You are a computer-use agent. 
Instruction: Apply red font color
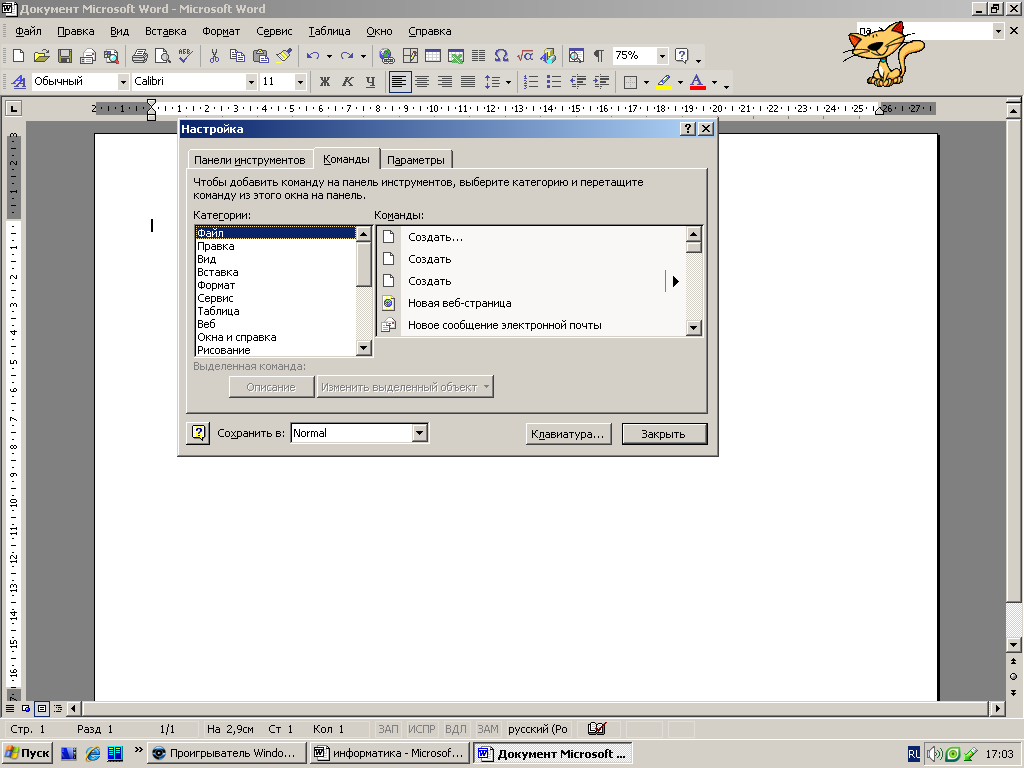[697, 82]
